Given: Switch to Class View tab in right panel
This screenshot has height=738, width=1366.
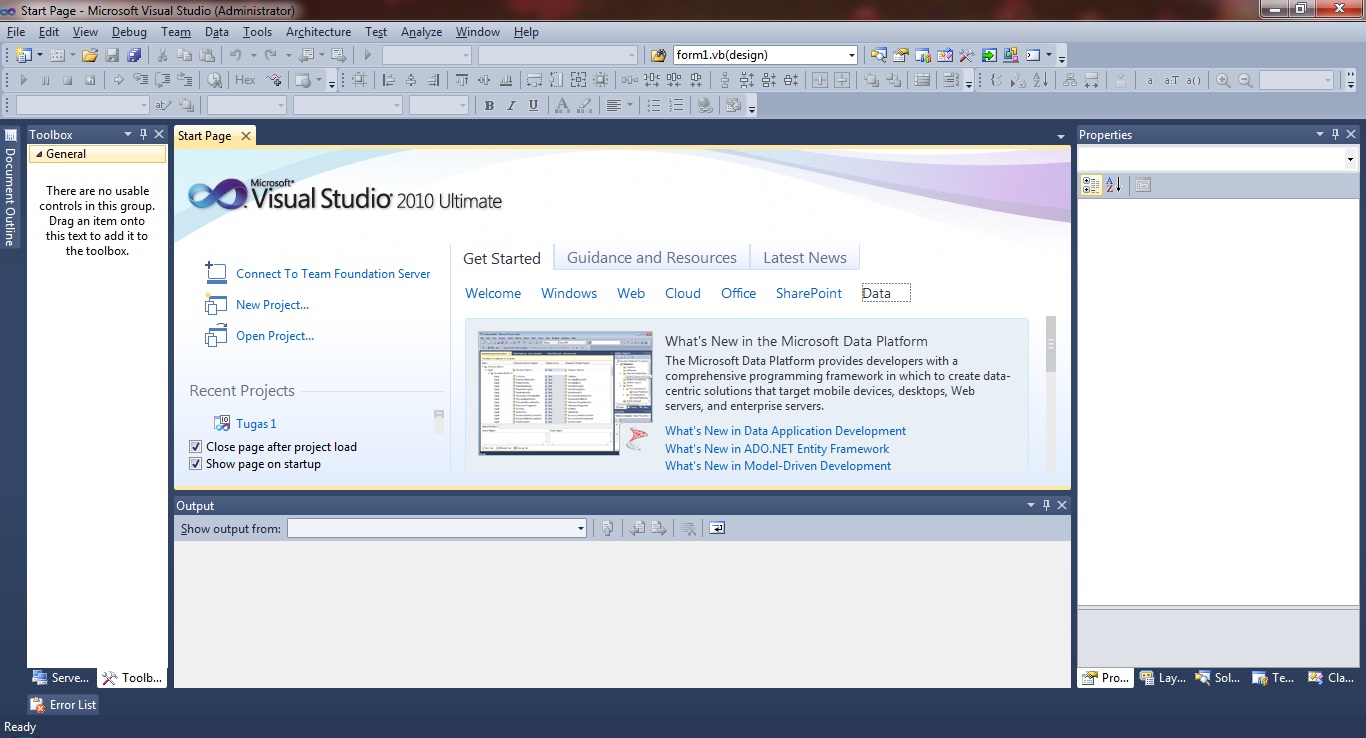Looking at the screenshot, I should (1330, 678).
